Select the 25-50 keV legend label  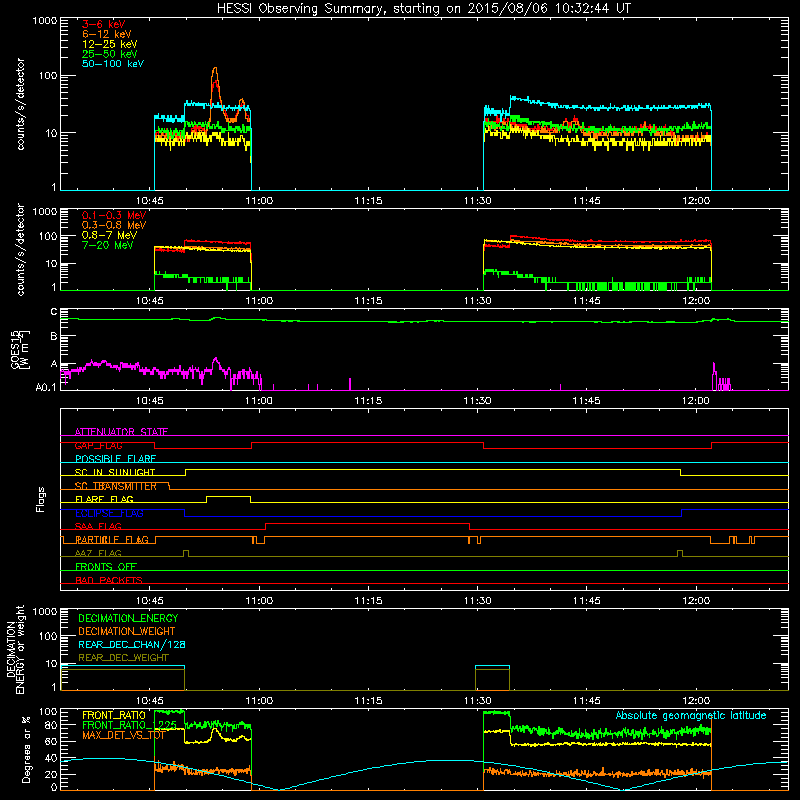(x=110, y=54)
